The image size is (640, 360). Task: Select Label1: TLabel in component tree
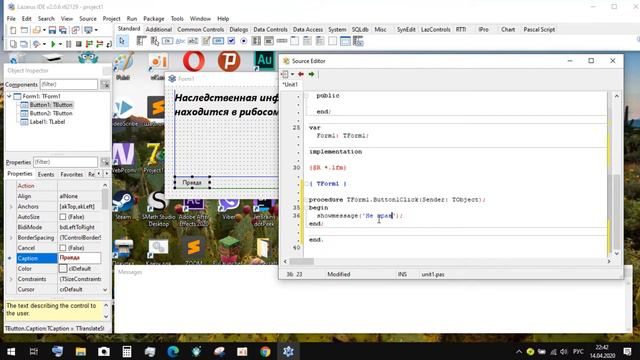pos(47,122)
